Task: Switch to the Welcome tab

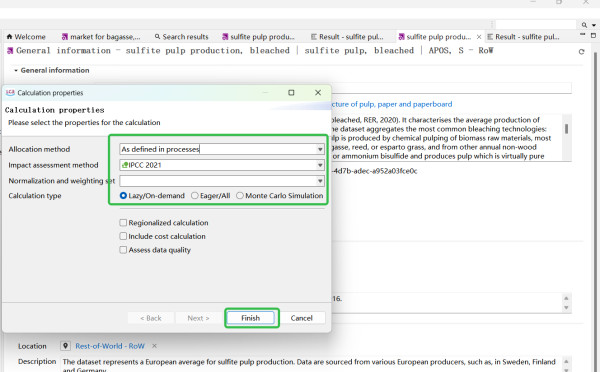Action: coord(26,37)
